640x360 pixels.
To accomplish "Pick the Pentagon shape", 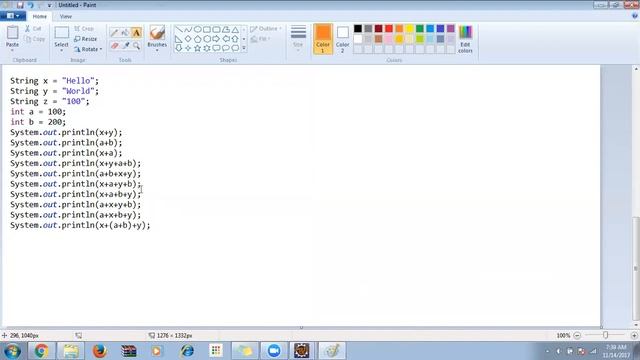I will [198, 39].
